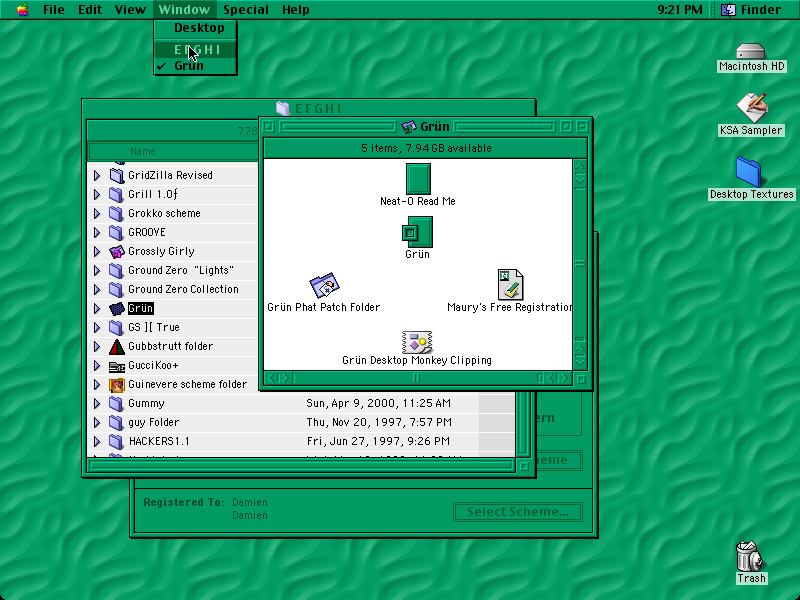Expand the GucciKoo+ disclosure triangle
Viewport: 800px width, 600px height.
[97, 365]
